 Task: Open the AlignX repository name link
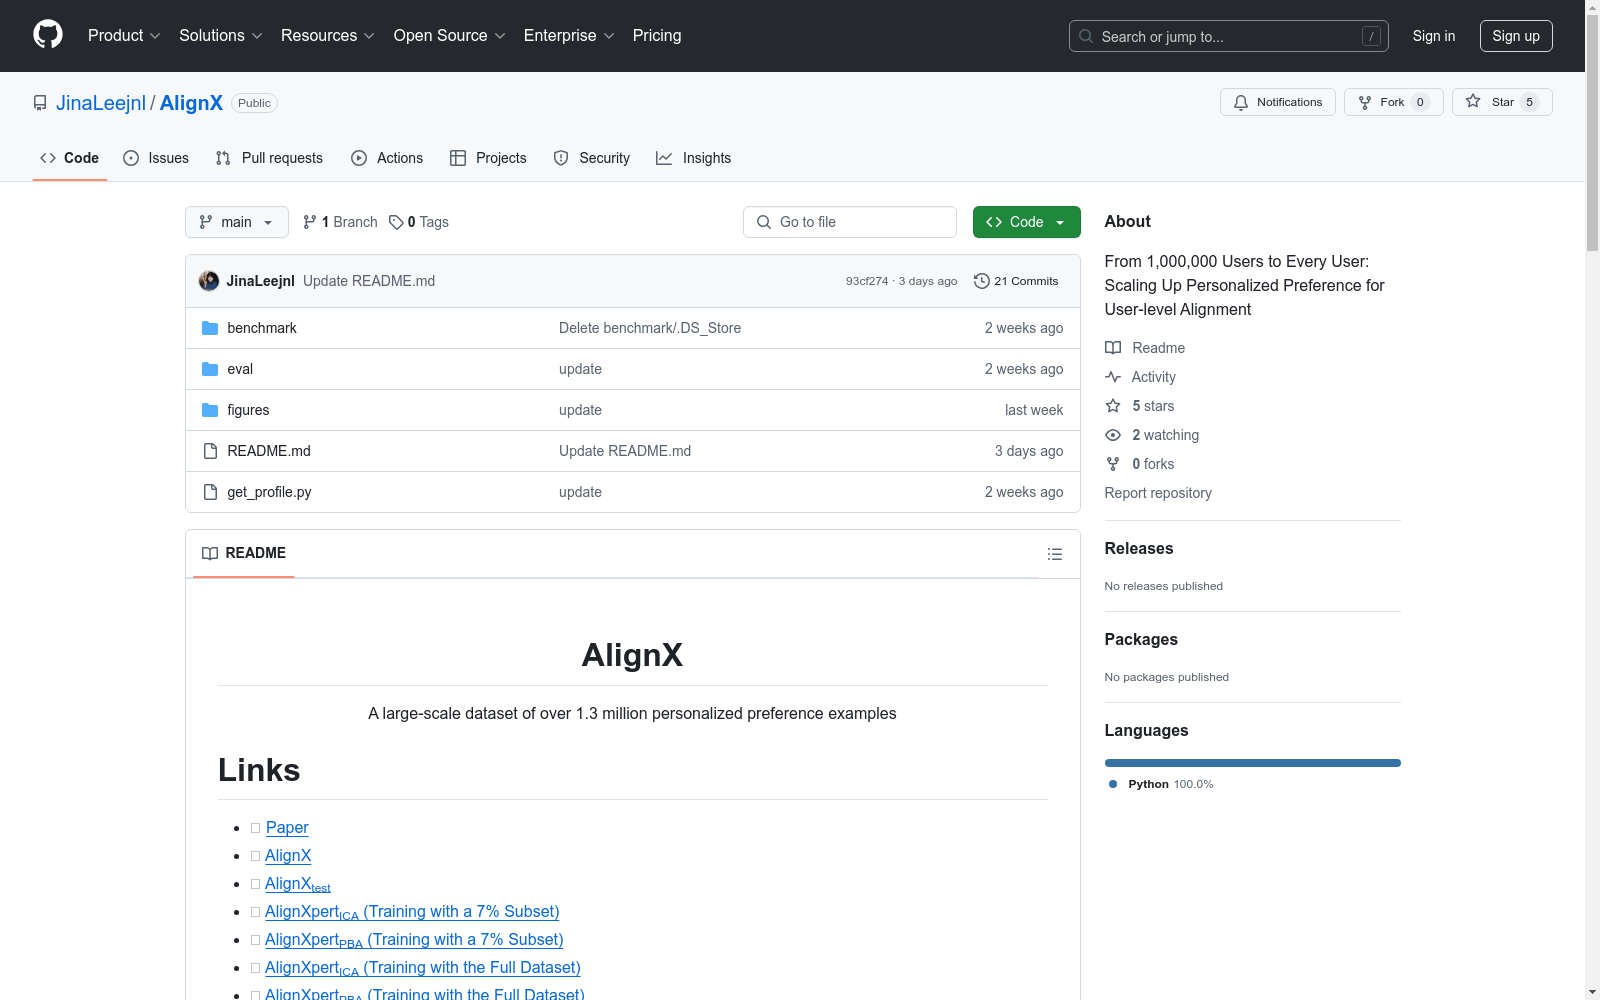pos(191,103)
